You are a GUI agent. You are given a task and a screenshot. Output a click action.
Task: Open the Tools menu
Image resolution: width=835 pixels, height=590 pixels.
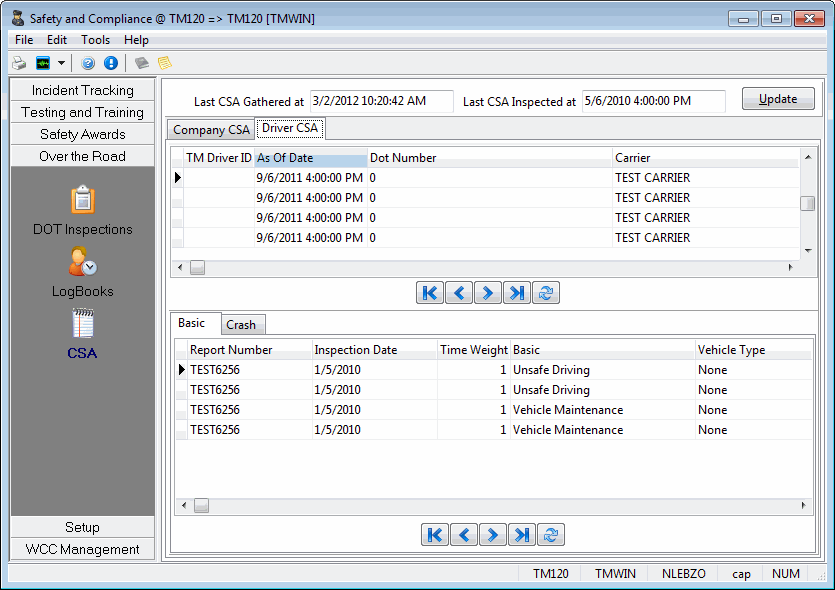(95, 40)
